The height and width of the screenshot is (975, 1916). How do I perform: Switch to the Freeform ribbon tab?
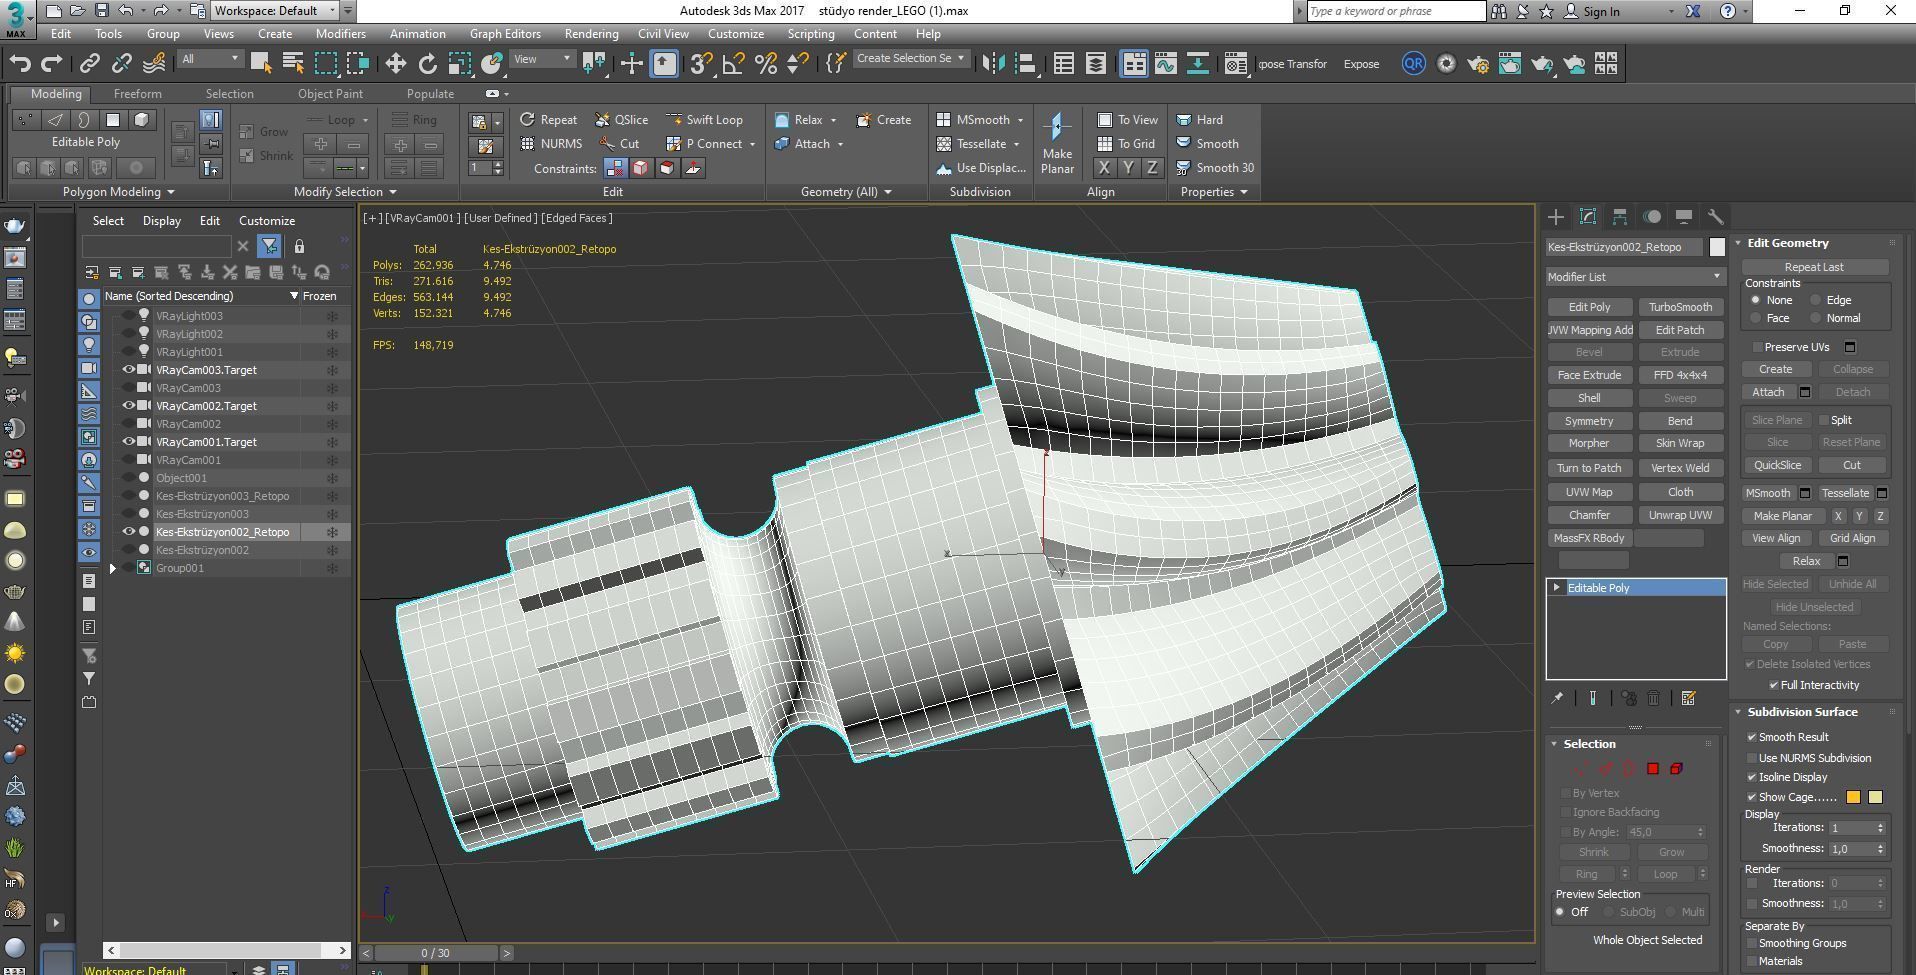pyautogui.click(x=137, y=94)
